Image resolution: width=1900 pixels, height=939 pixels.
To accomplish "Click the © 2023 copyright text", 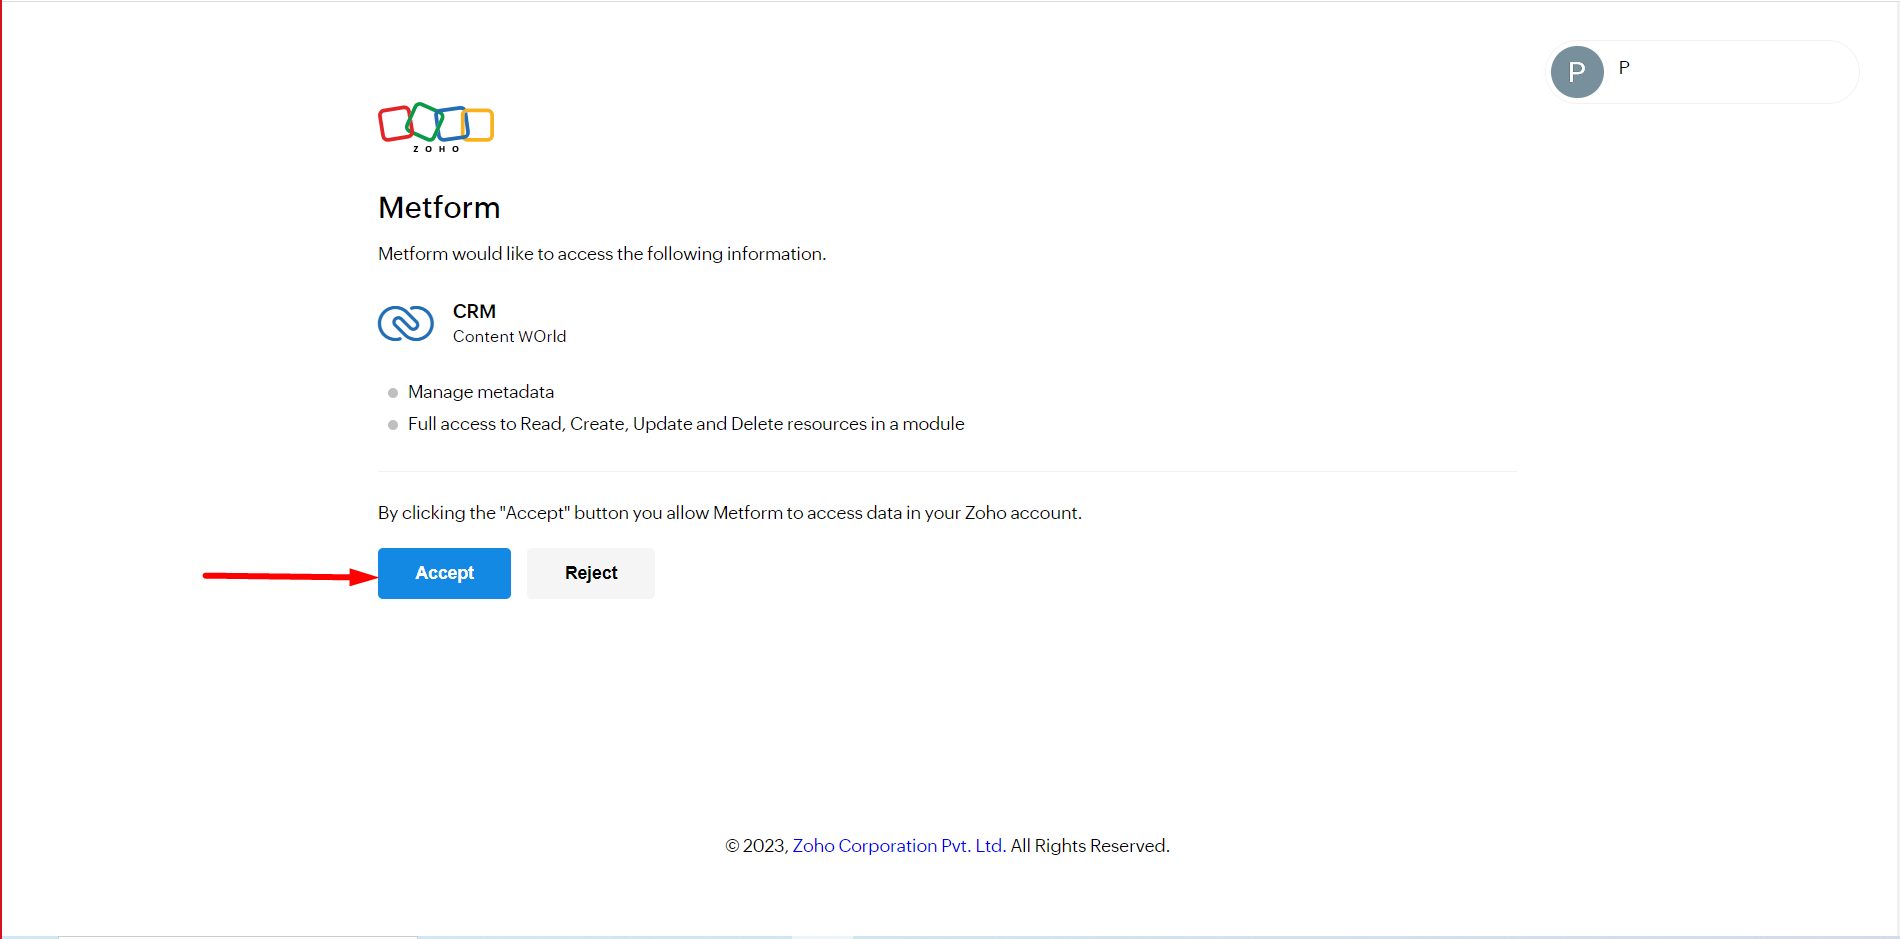I will coord(757,846).
